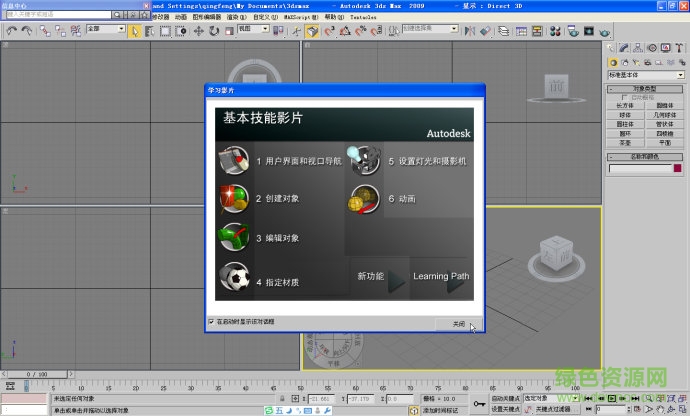Click the Learning Path link

[440, 276]
